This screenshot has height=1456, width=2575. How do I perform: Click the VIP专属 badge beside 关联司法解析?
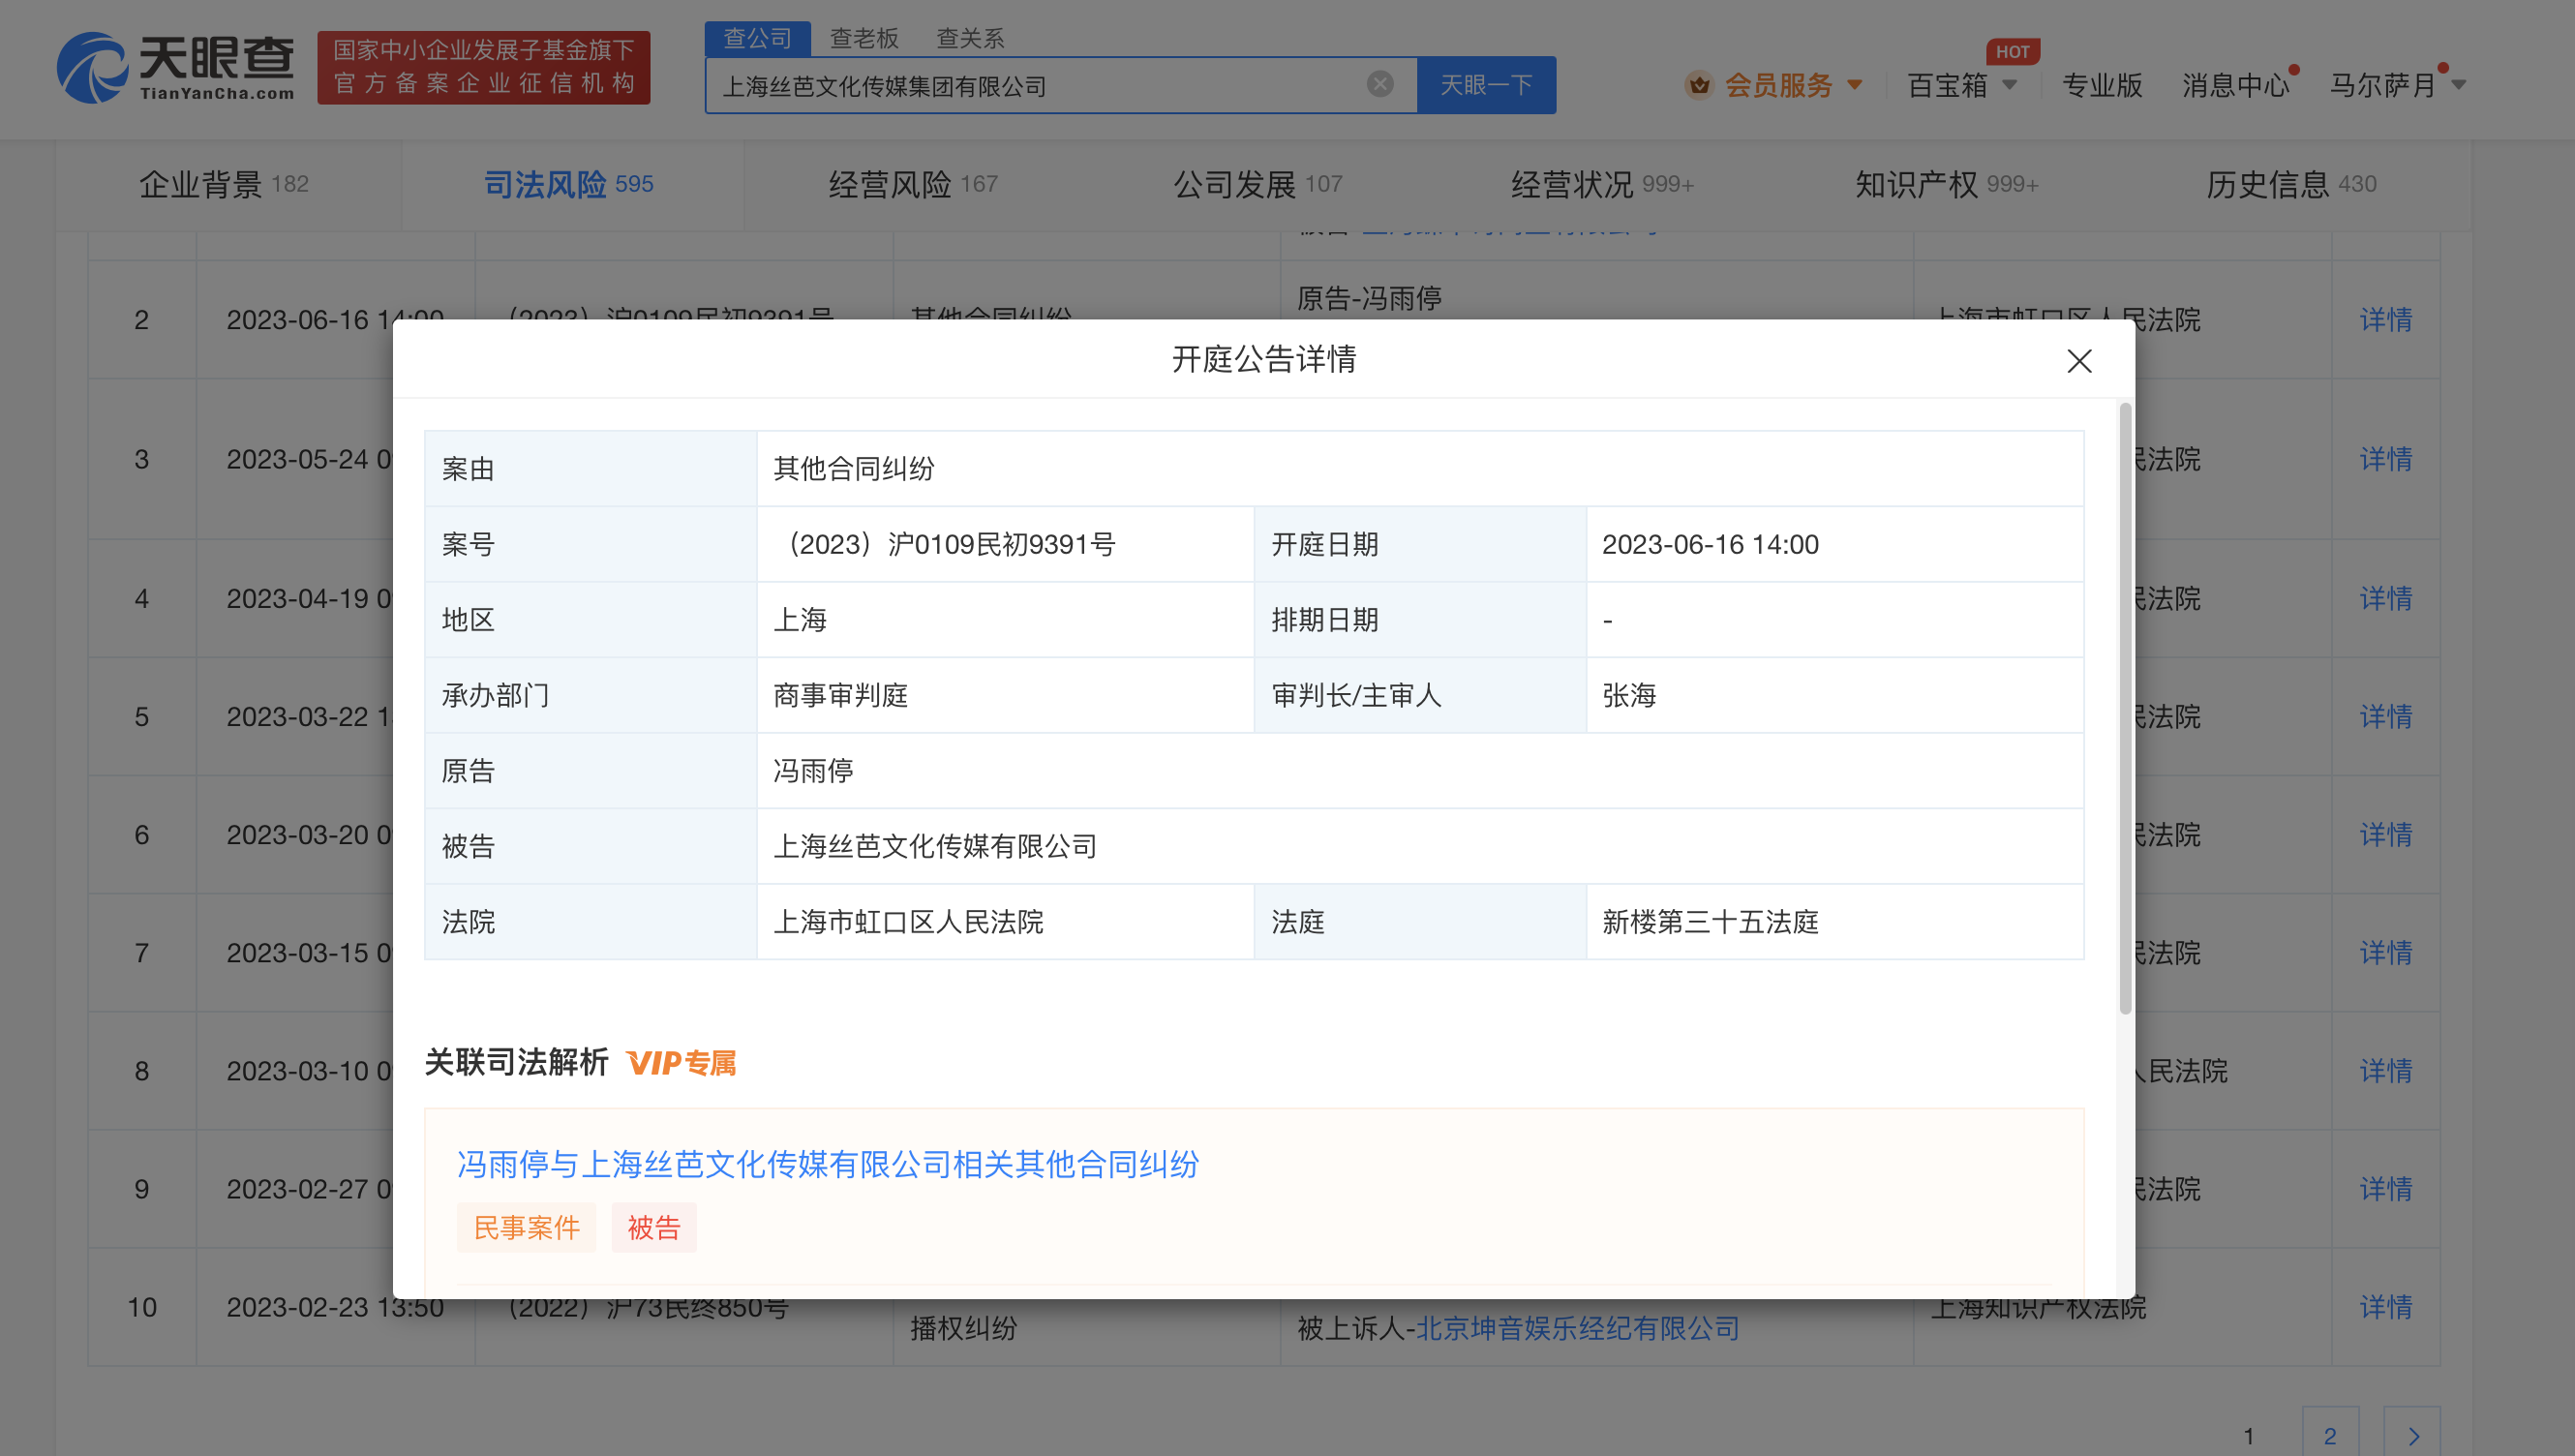[681, 1063]
